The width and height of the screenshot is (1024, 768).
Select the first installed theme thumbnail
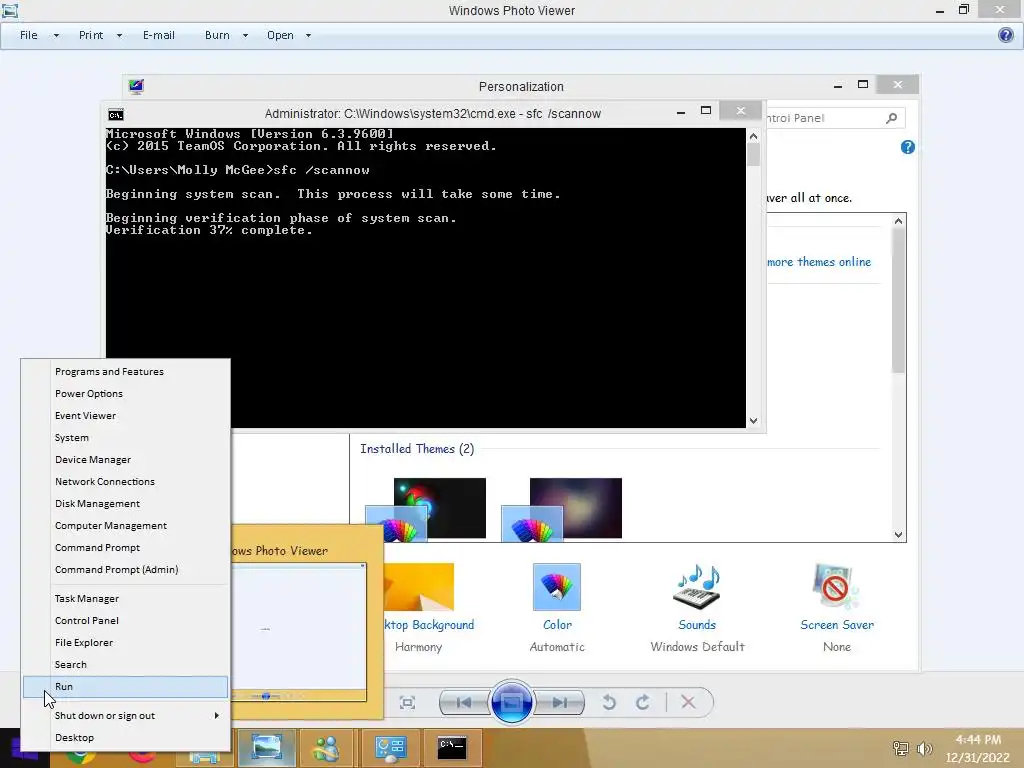(425, 509)
